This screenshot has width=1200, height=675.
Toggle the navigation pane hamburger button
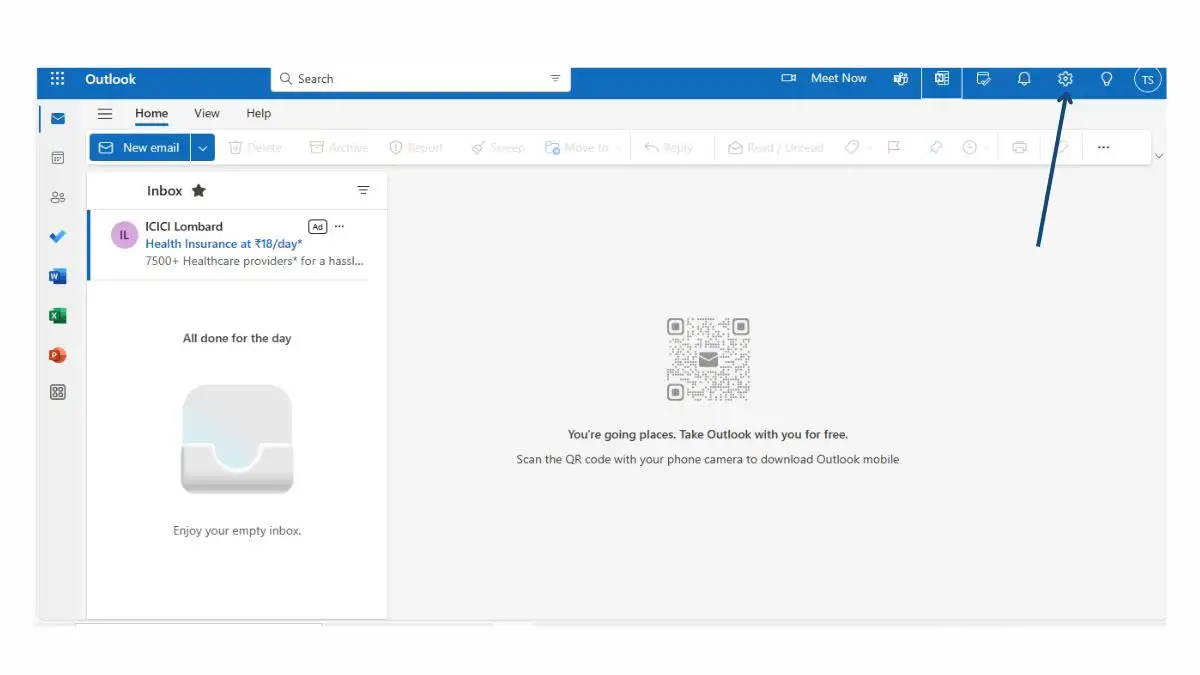(104, 114)
